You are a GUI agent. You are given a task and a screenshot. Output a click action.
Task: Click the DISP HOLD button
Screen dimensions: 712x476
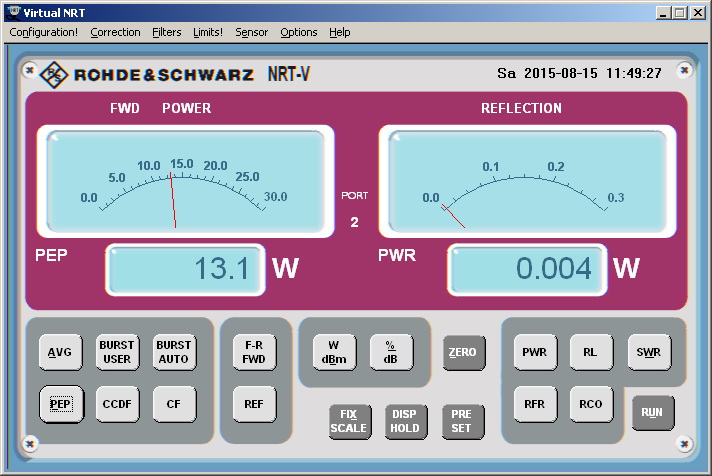click(405, 421)
